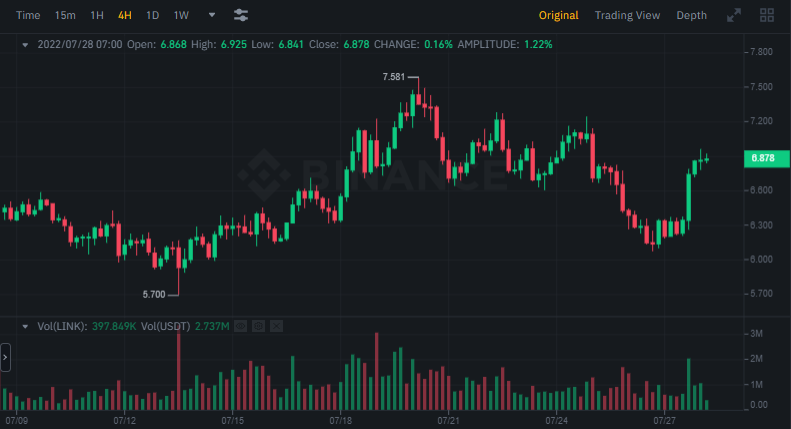Collapse the Vol(LINK) indicator legend
791x429 pixels.
coord(24,326)
